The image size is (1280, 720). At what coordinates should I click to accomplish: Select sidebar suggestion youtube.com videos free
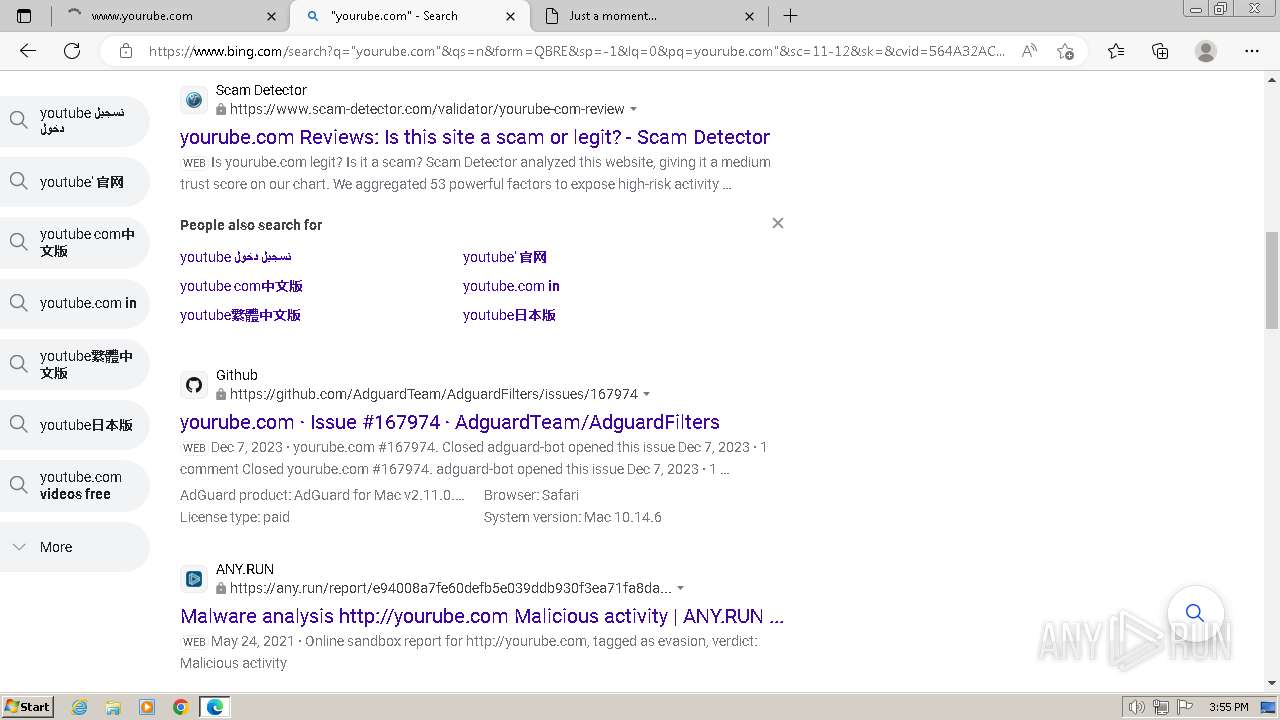click(x=75, y=485)
